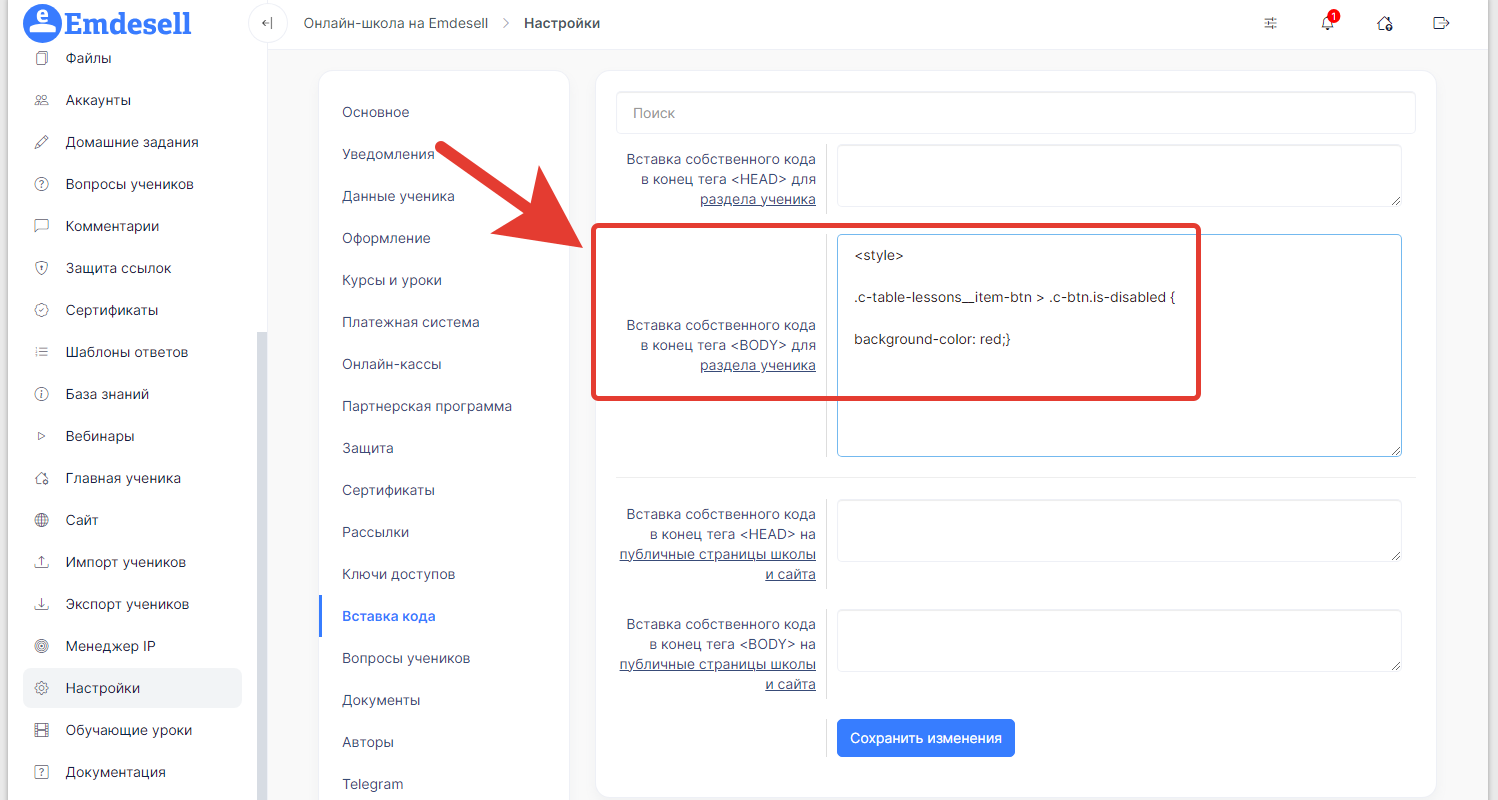
Task: Collapse sidebar with the arrow toggle button
Action: click(x=267, y=23)
